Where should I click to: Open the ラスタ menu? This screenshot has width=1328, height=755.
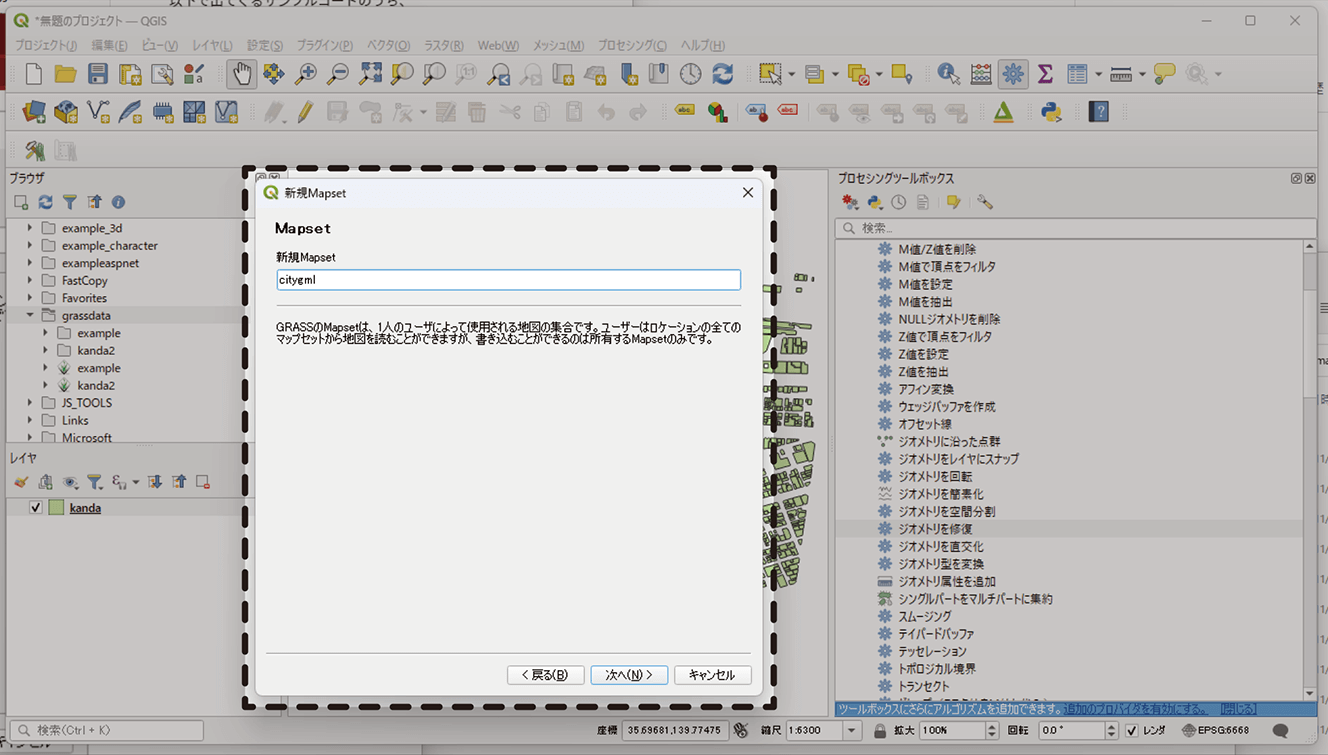tap(444, 45)
